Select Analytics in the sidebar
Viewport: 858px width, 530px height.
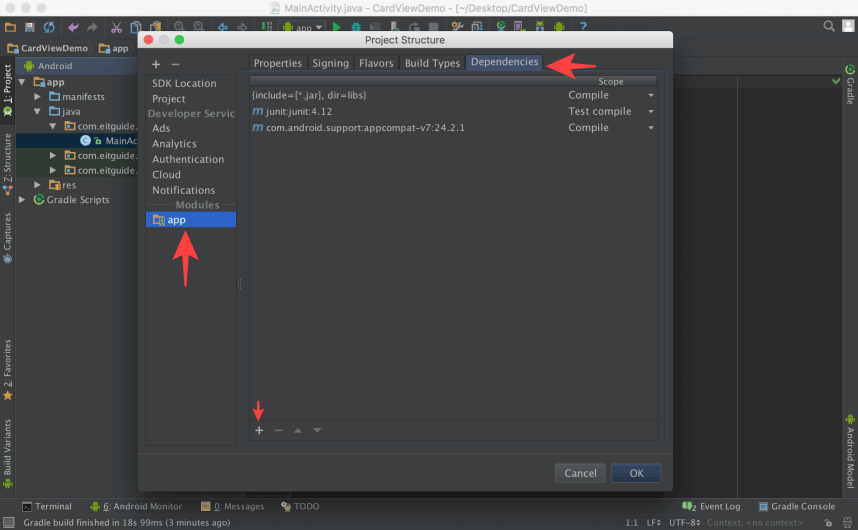(174, 144)
